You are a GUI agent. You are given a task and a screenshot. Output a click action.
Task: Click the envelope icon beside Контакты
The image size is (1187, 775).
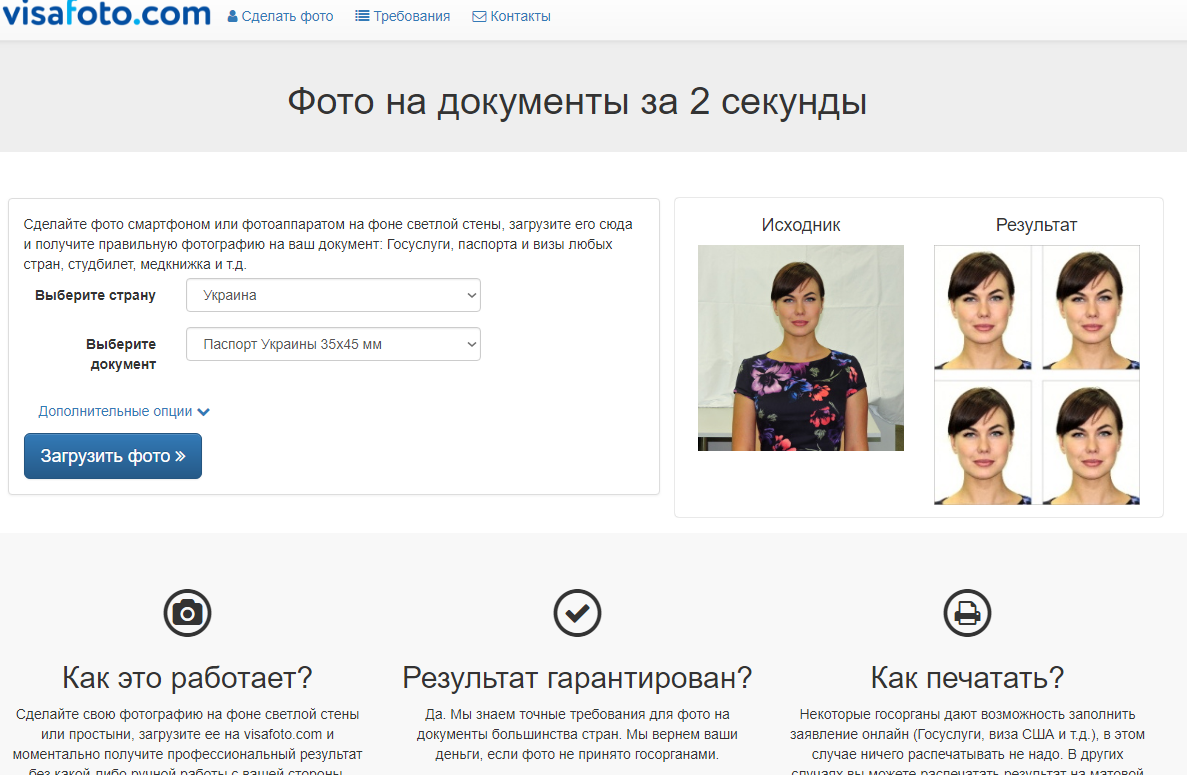coord(479,17)
